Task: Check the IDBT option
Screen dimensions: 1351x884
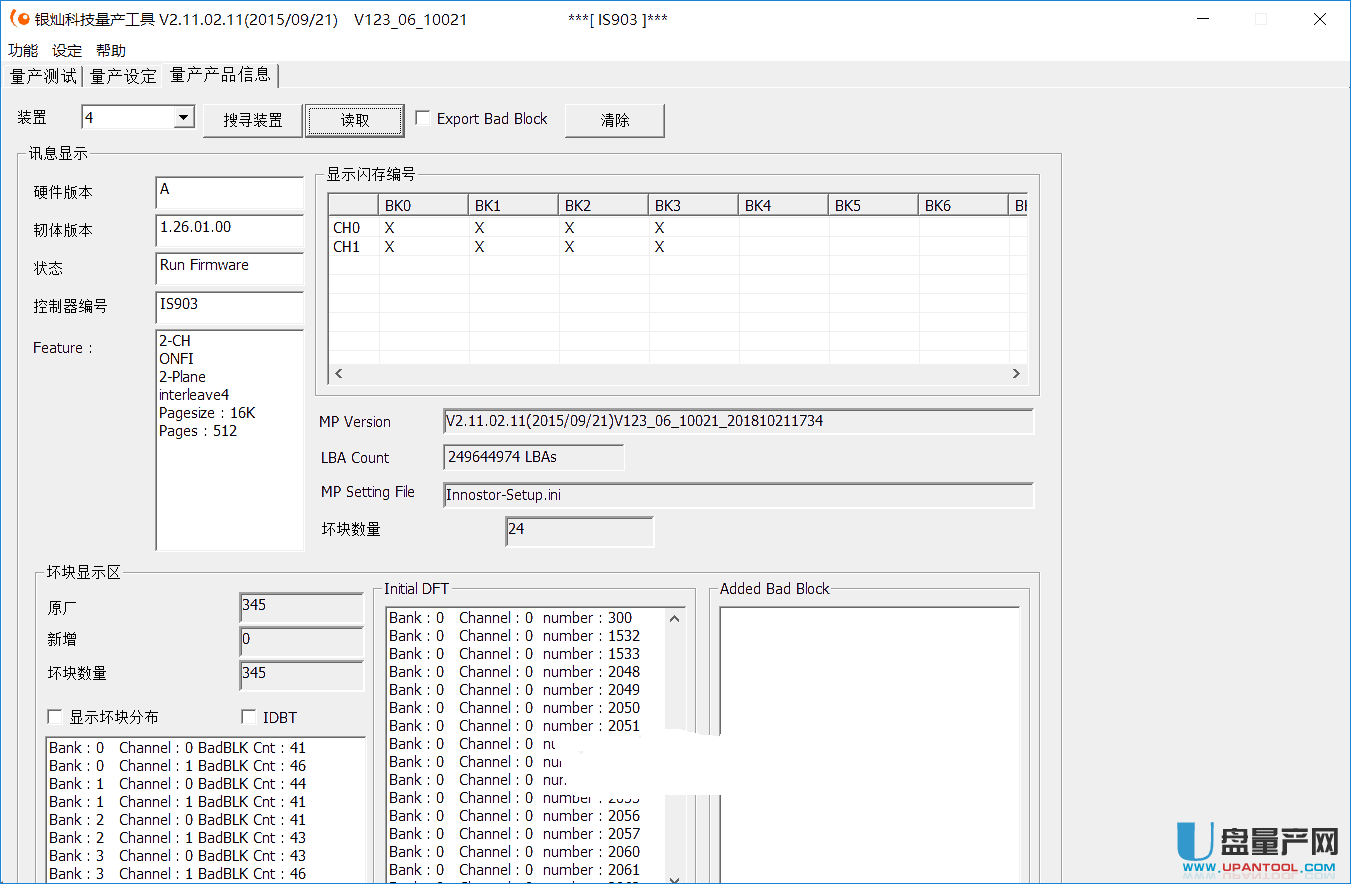Action: (x=249, y=717)
